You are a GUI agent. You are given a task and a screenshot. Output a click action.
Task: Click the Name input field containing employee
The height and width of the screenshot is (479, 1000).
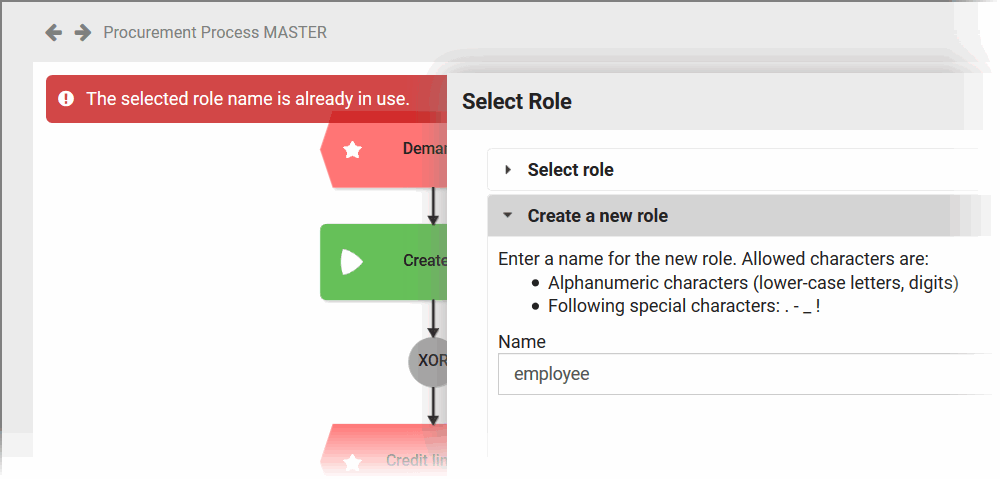point(740,374)
